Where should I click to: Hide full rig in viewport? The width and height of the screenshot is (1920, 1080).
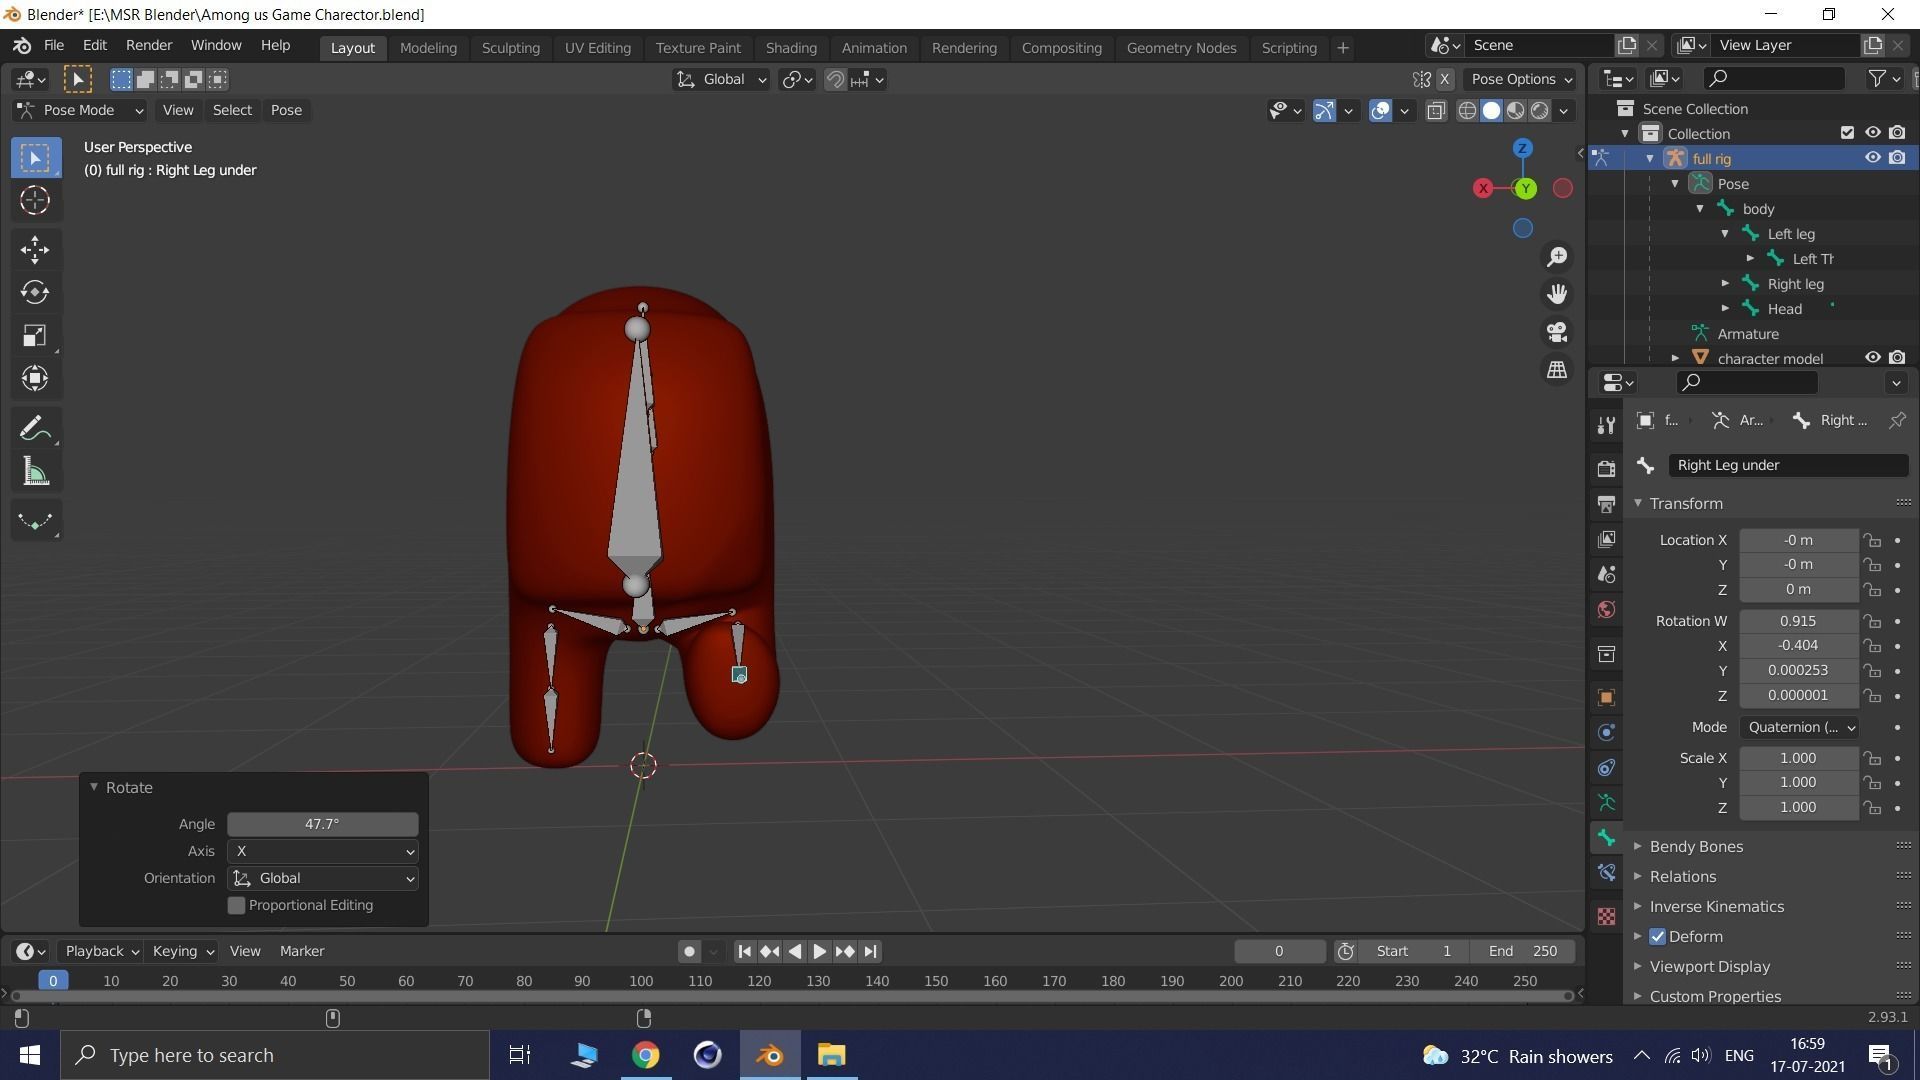(1872, 158)
